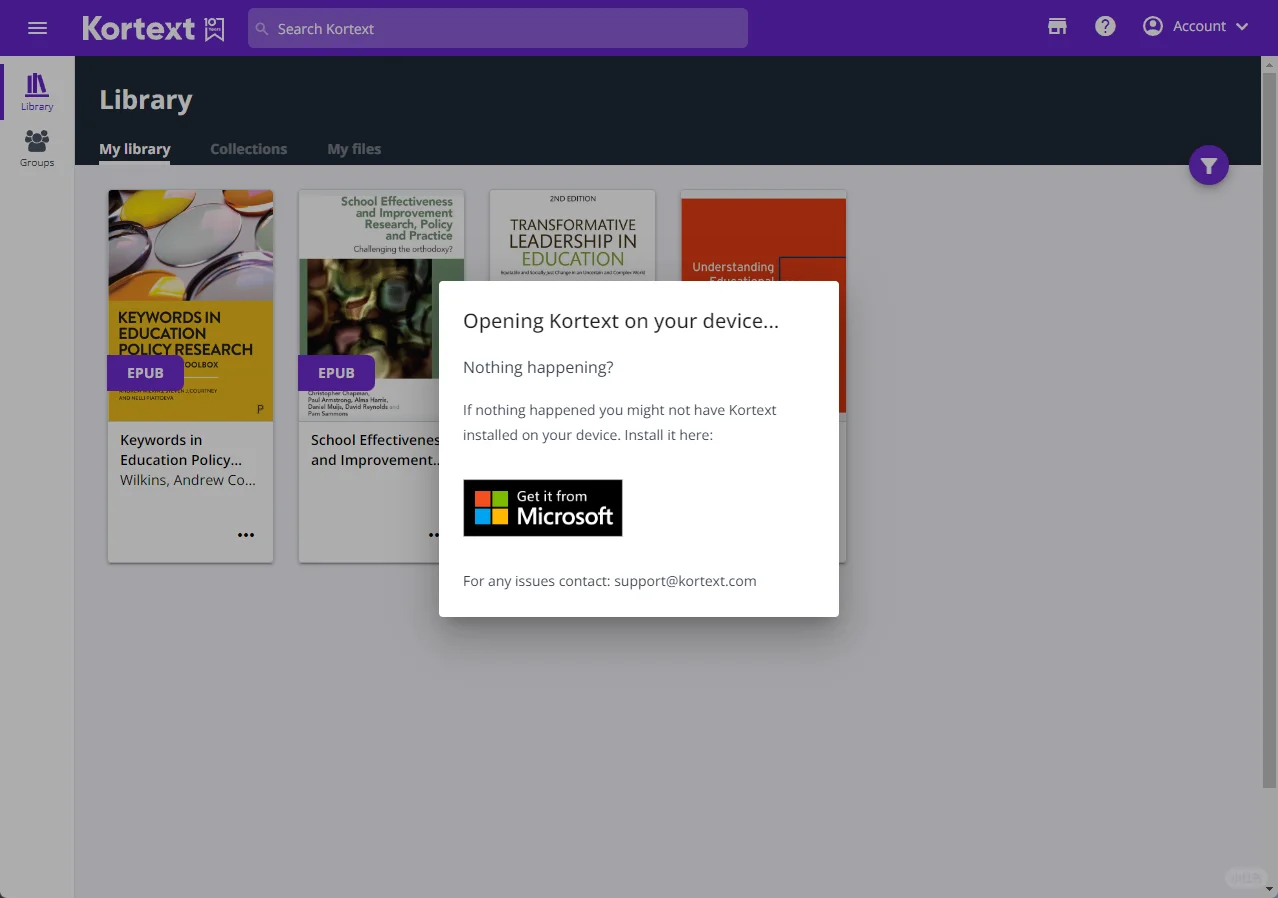The width and height of the screenshot is (1278, 898).
Task: Open Transformative Leadership in Education cover
Action: click(572, 235)
